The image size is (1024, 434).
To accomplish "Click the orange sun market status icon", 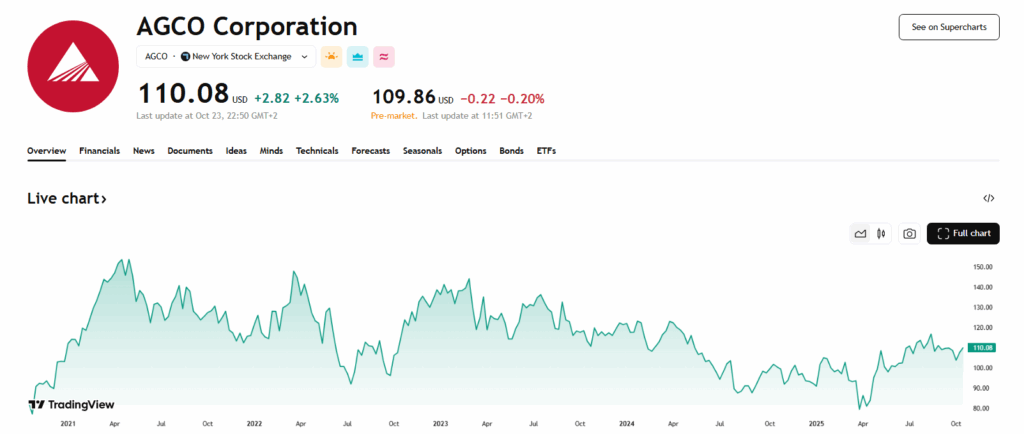I will [331, 57].
